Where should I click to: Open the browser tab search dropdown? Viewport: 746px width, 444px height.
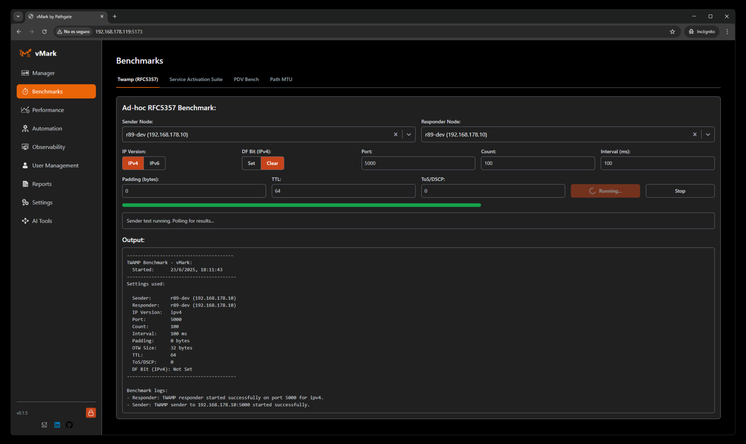click(18, 16)
